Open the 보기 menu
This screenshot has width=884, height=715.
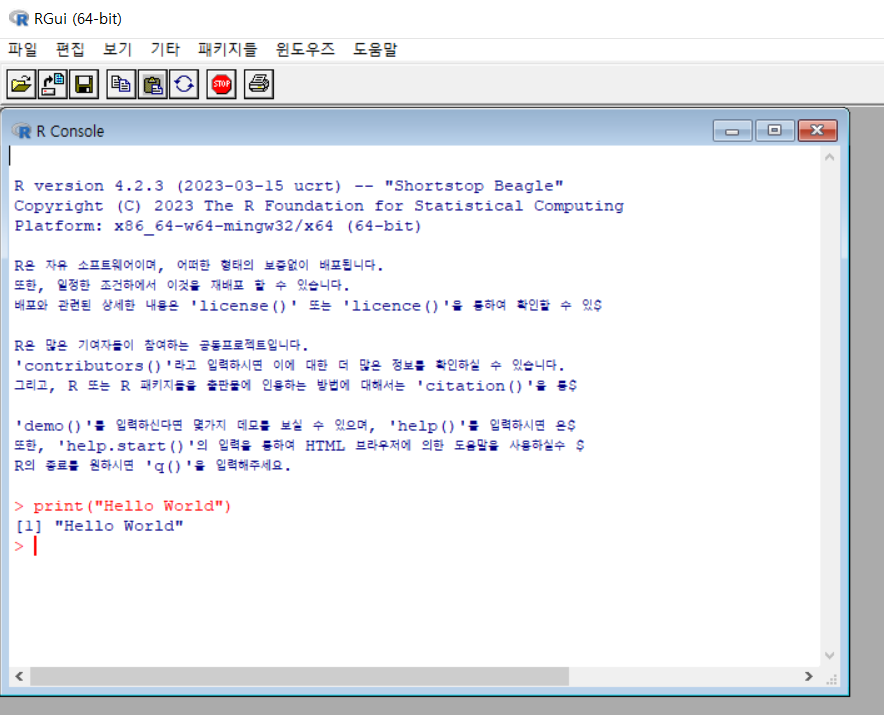(117, 50)
